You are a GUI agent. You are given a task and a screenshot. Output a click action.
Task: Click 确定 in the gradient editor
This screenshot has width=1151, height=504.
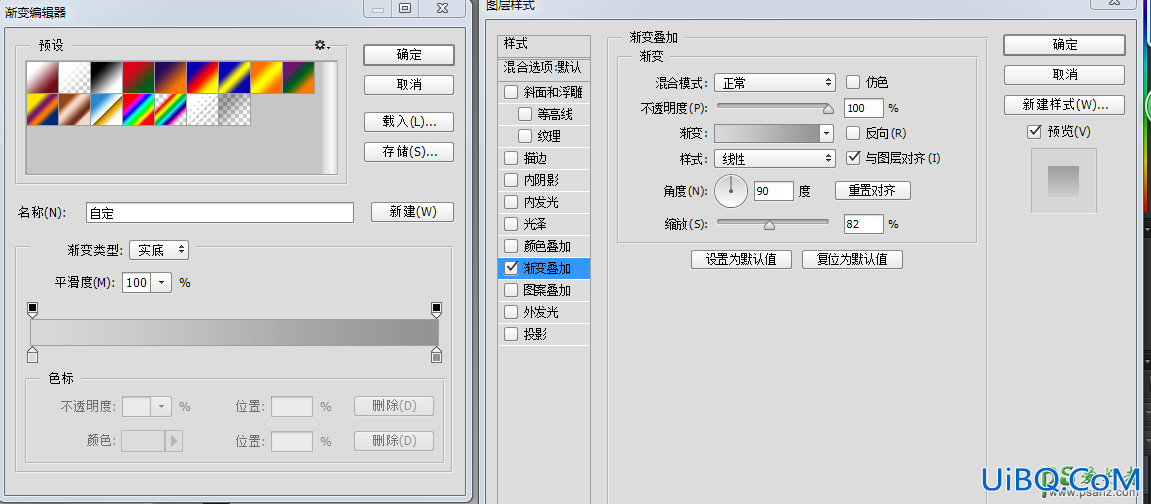tap(409, 54)
